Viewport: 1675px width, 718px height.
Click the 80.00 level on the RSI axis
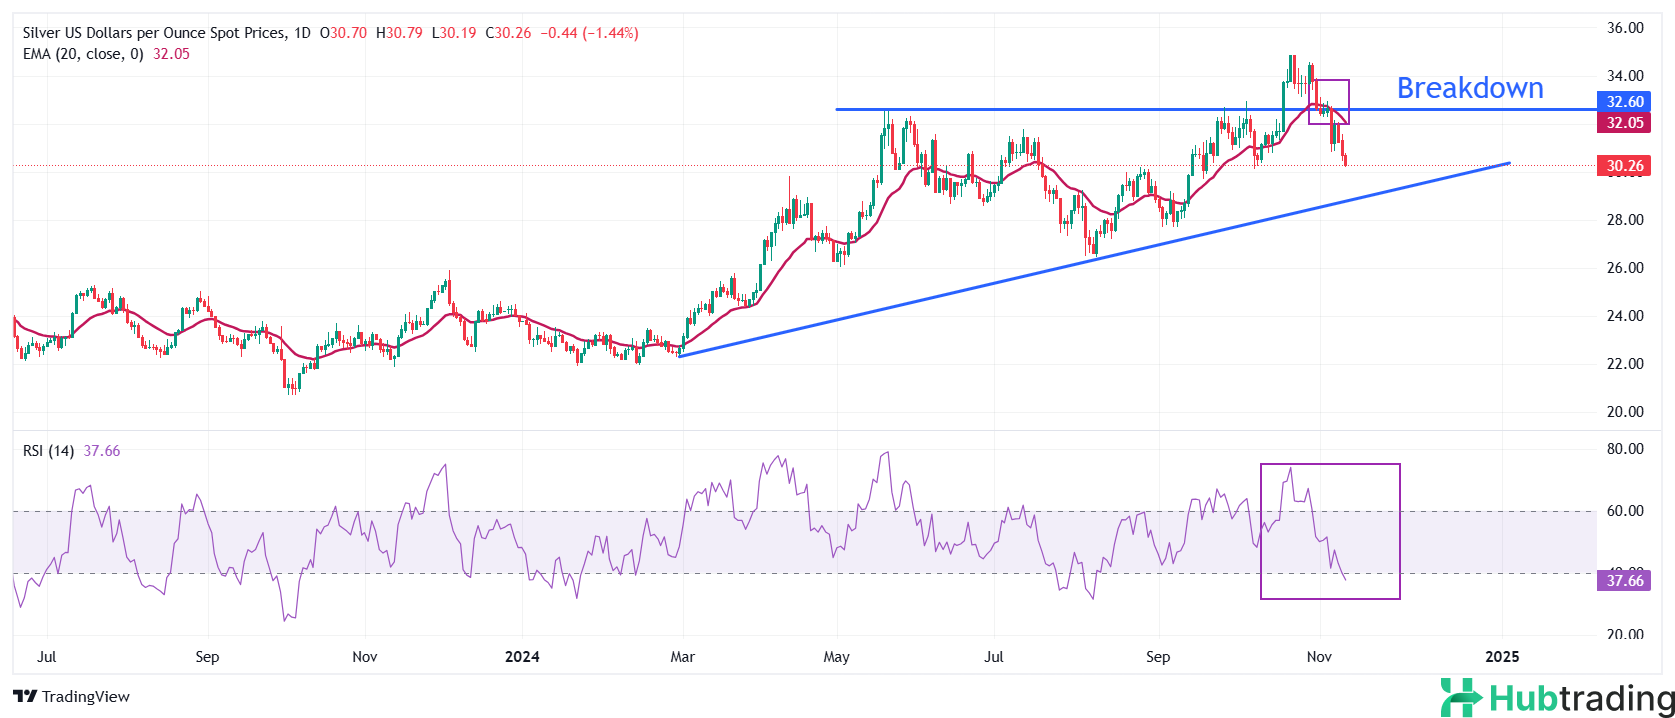(1624, 449)
